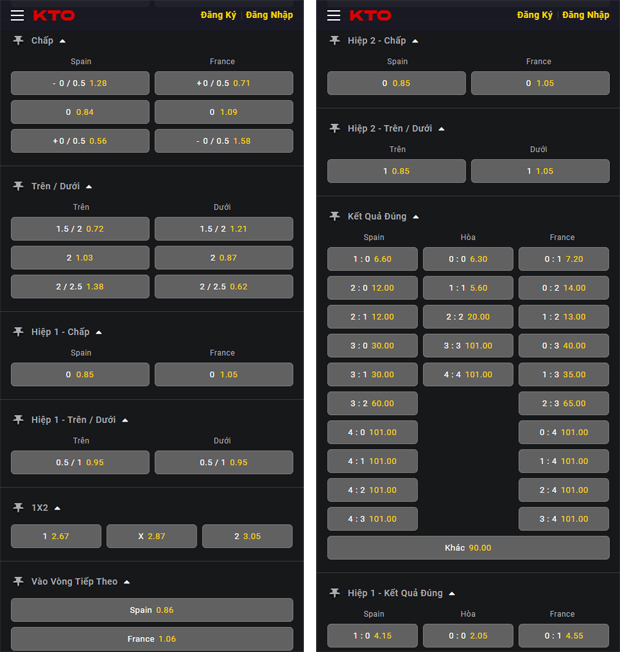Toggle pin for Hiệp 1 - Chấp market

coord(18,332)
